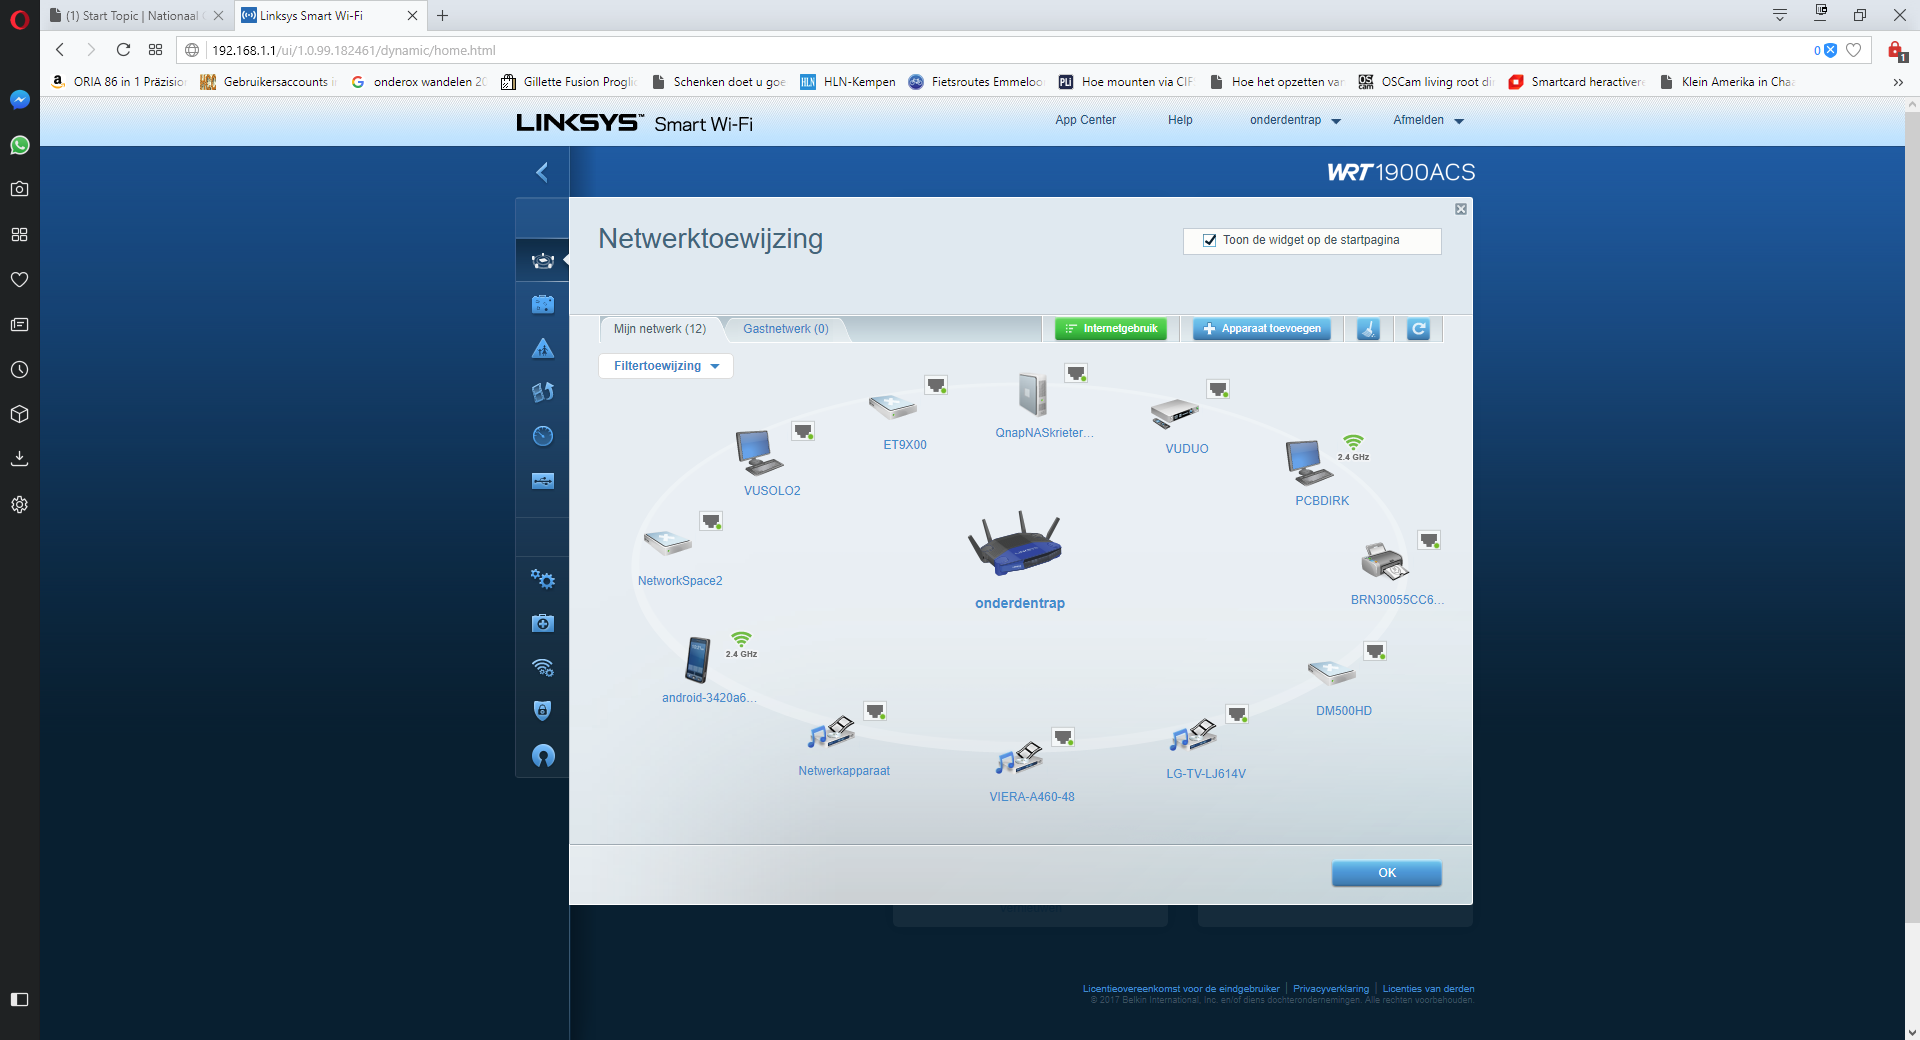1920x1040 pixels.
Task: Open the Help menu
Action: (1180, 120)
